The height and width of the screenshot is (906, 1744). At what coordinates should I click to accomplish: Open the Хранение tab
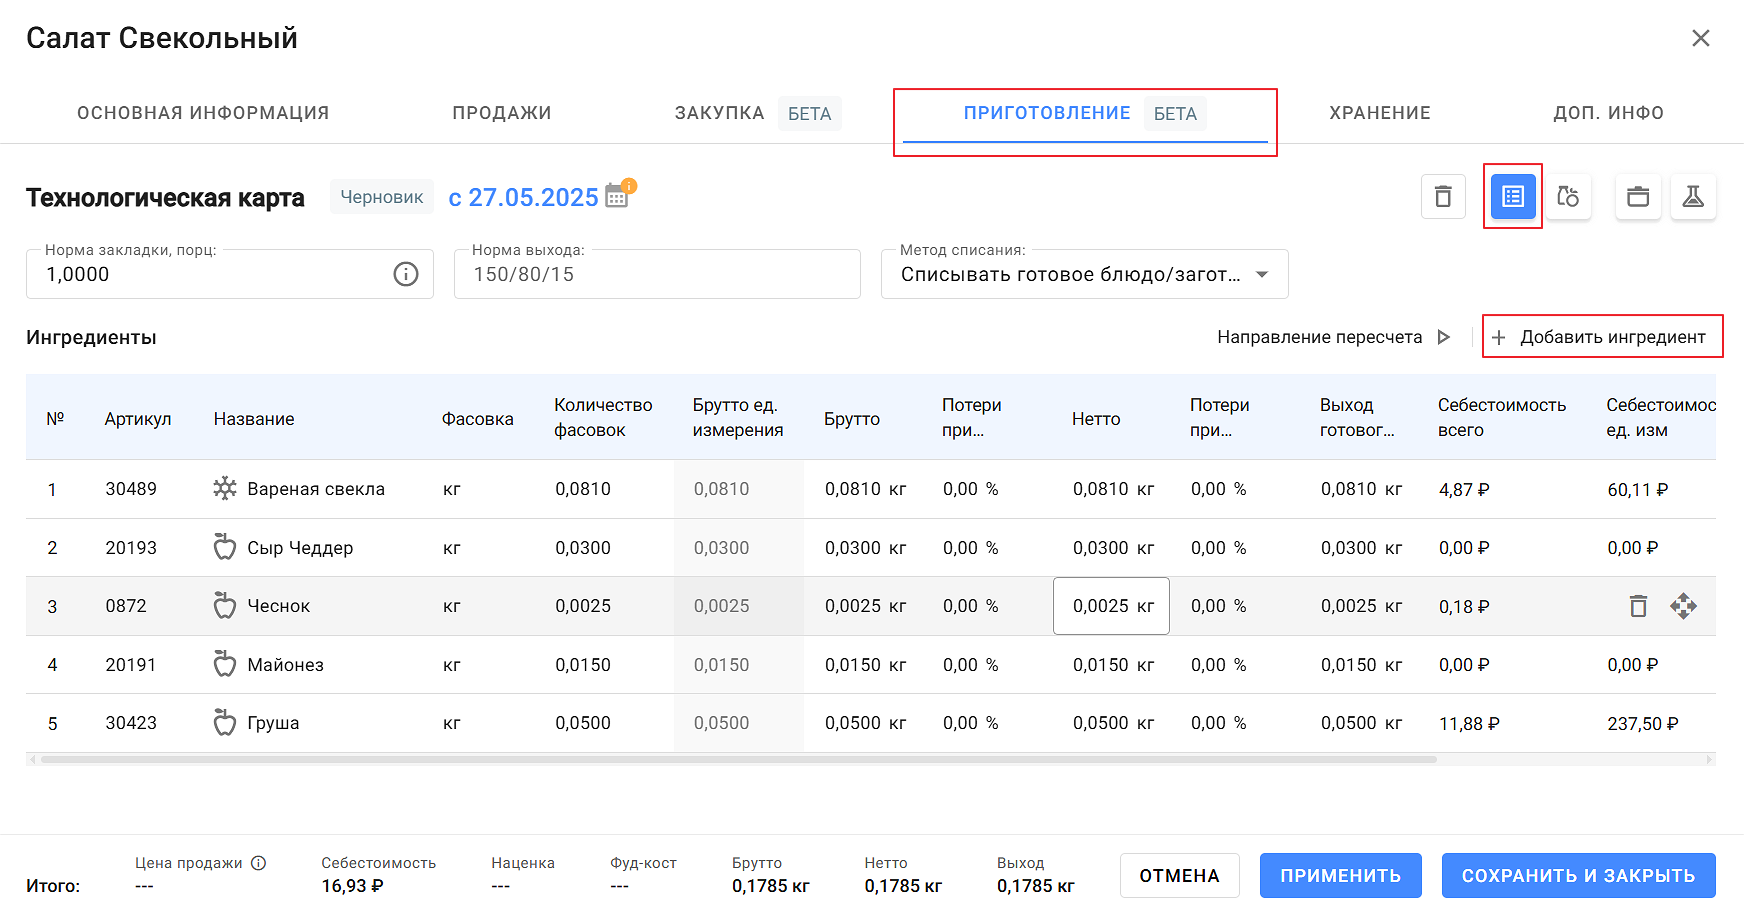[x=1379, y=113]
